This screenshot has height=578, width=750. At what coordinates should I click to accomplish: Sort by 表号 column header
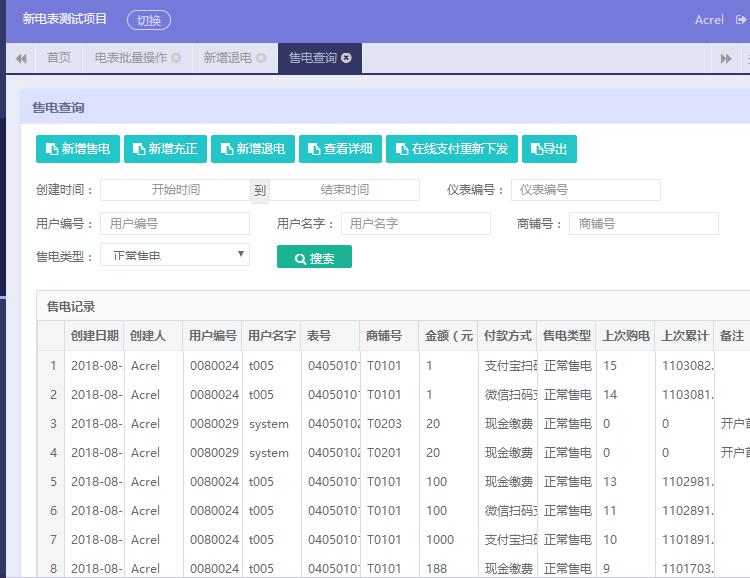[x=331, y=336]
